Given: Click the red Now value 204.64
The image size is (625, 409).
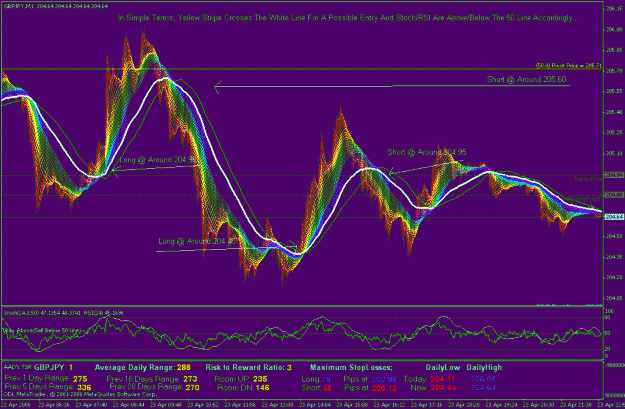Looking at the screenshot, I should 443,387.
